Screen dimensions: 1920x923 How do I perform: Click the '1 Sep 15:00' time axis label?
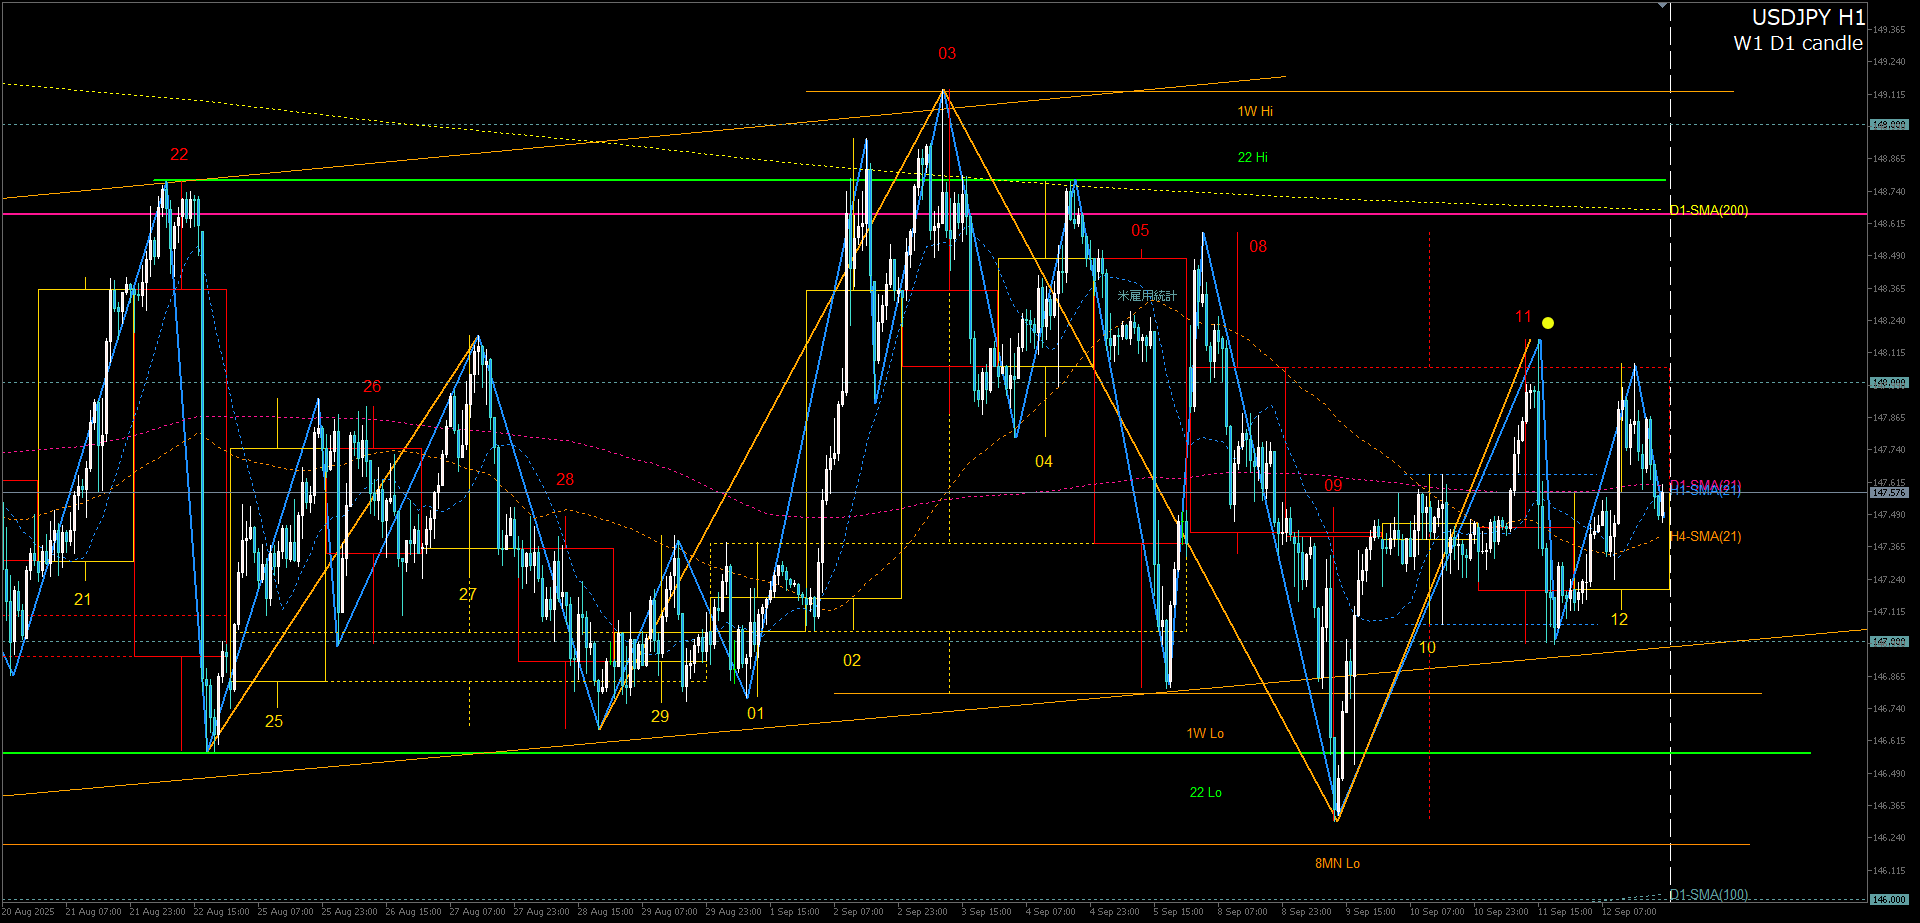click(x=794, y=912)
